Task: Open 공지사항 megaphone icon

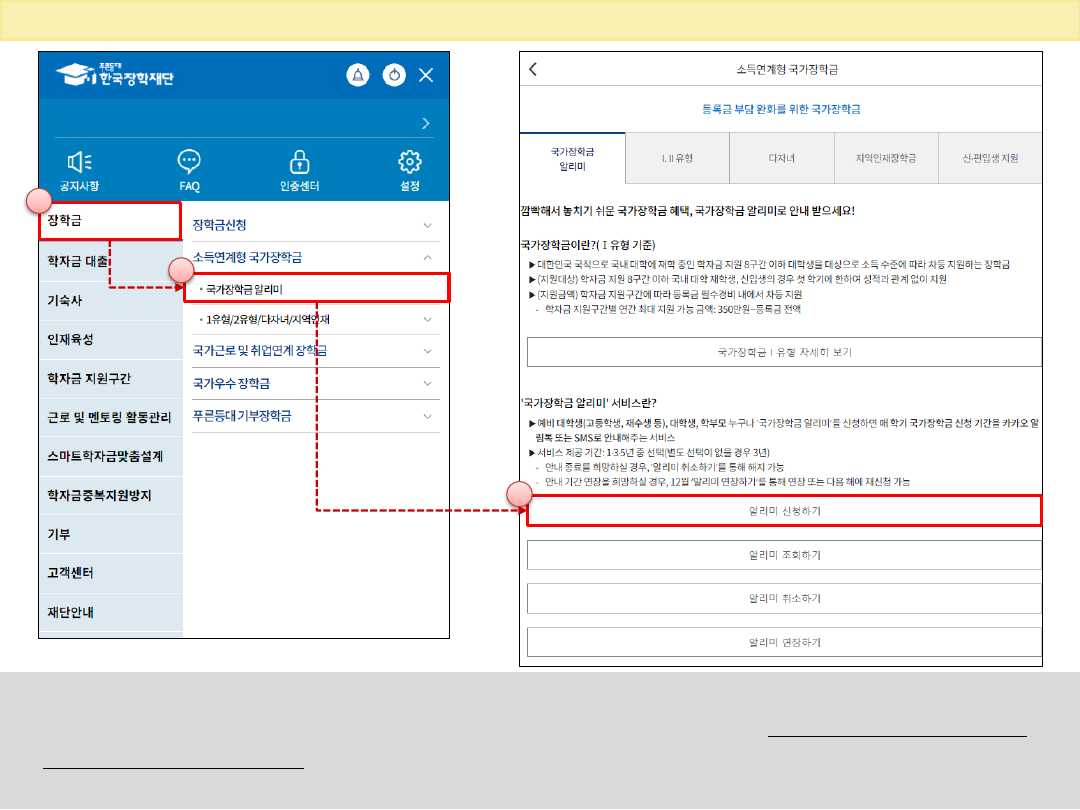Action: 79,162
